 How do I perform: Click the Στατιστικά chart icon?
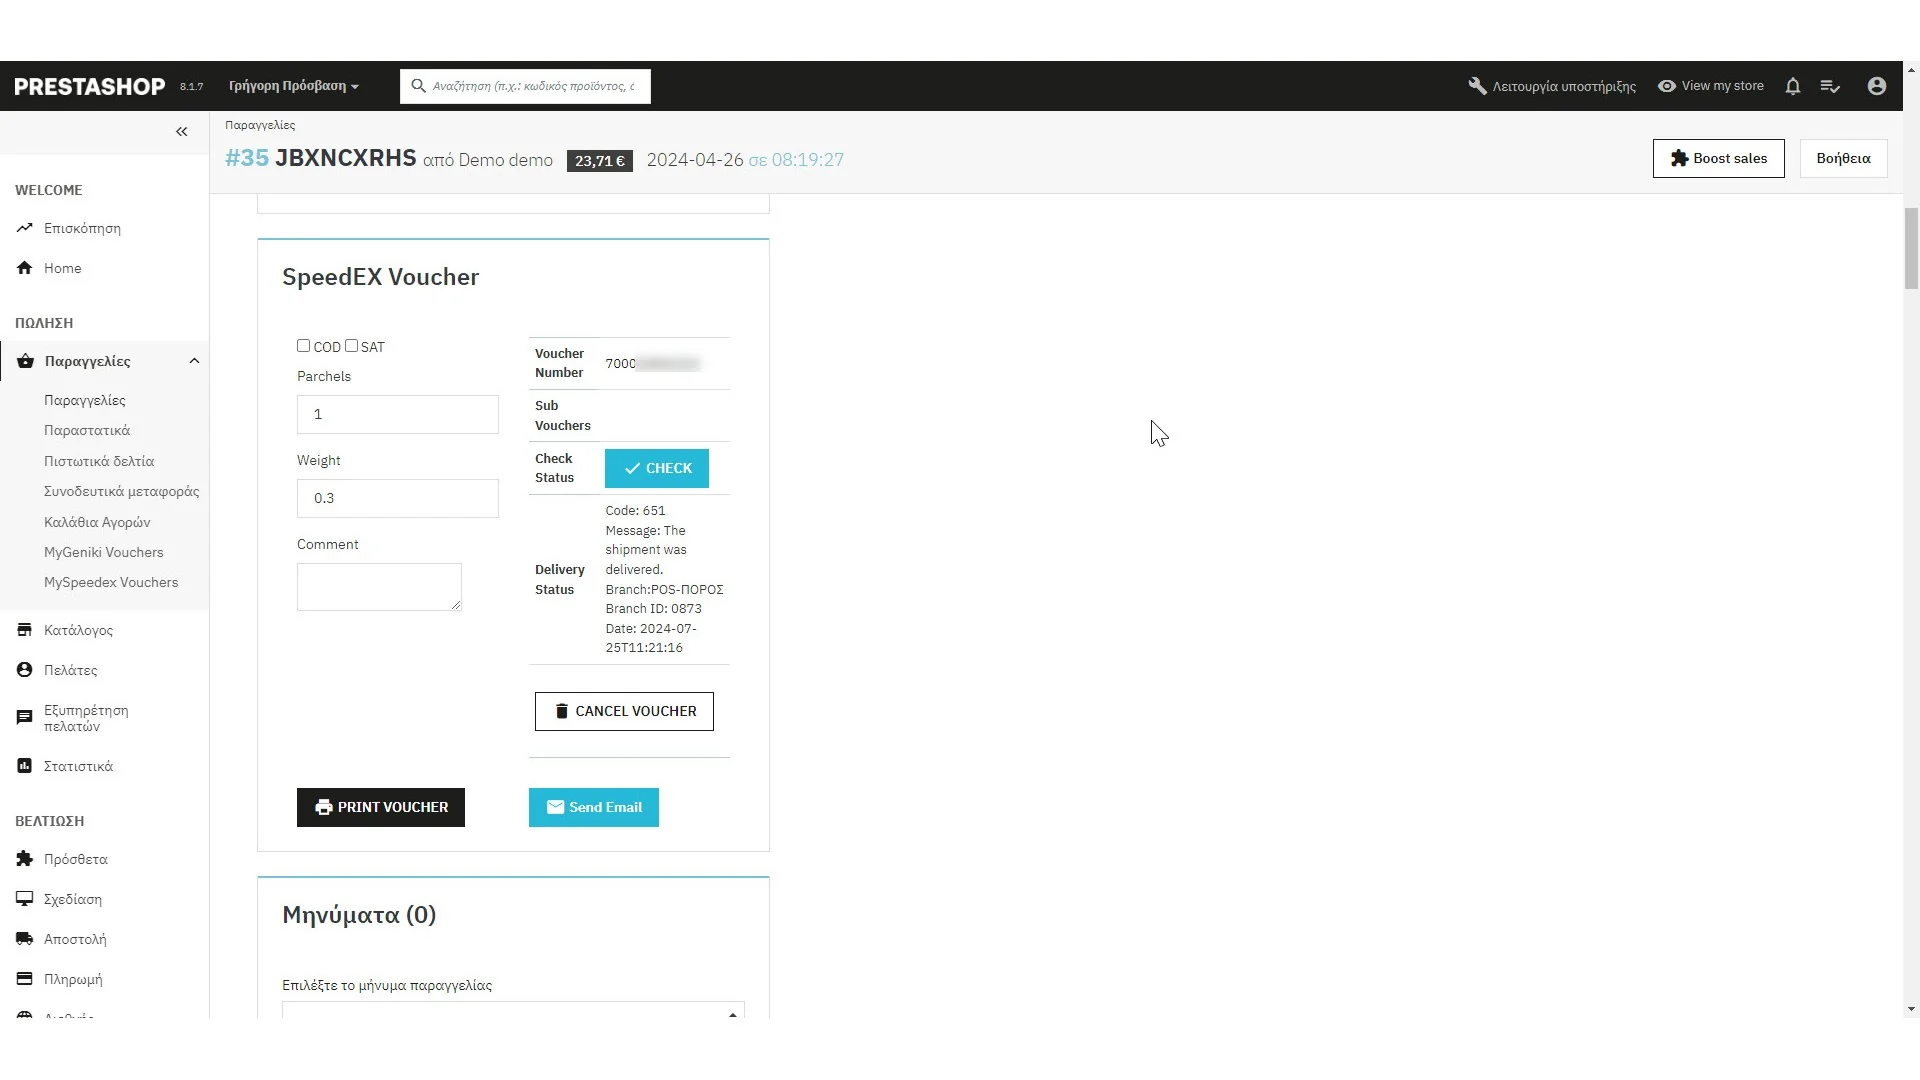pyautogui.click(x=25, y=766)
